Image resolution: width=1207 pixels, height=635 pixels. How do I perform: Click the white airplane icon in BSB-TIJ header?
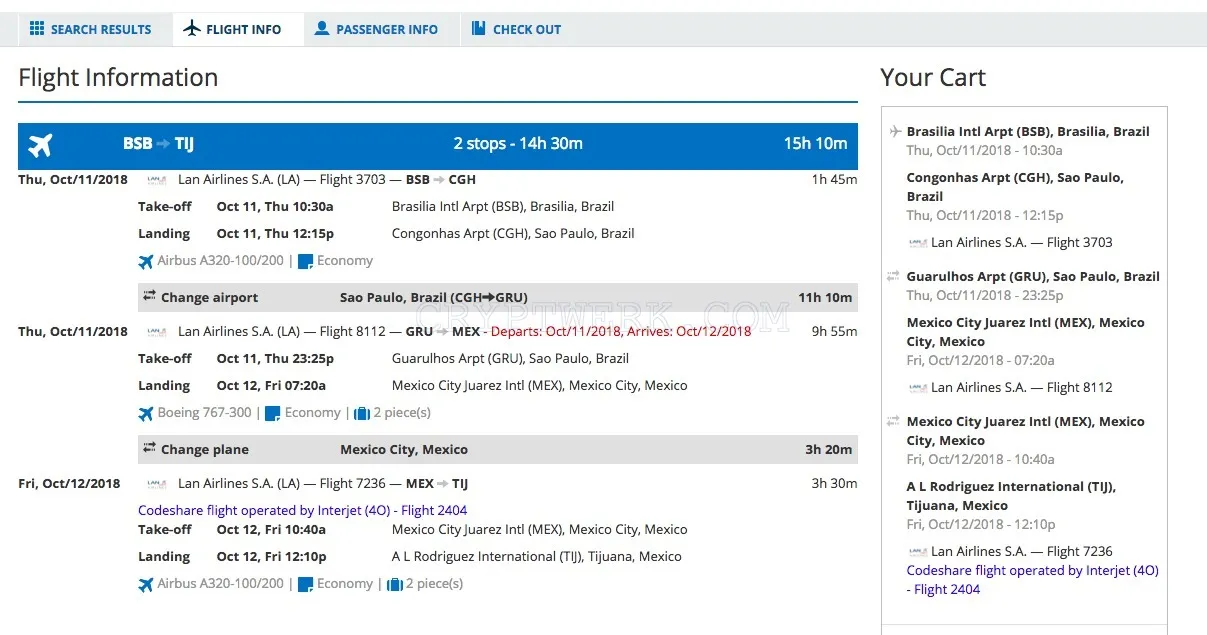pos(41,145)
